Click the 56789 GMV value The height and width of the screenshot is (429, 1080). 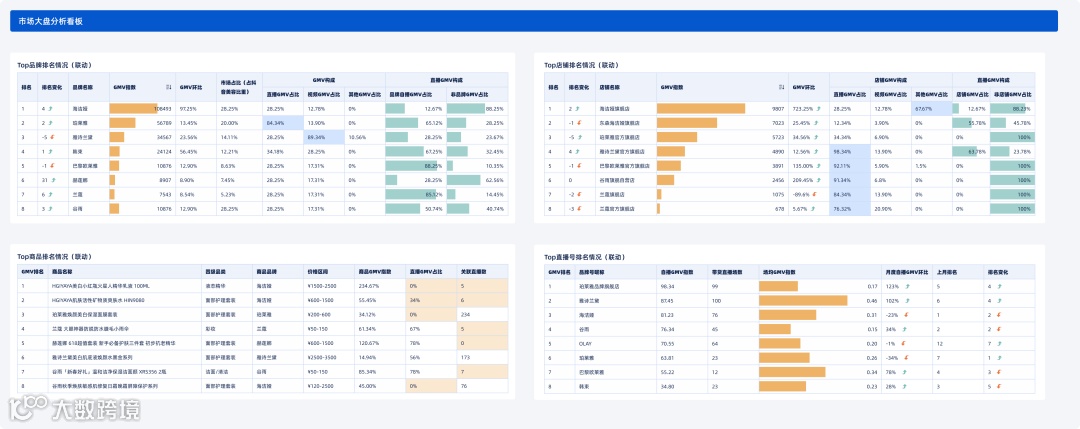[x=164, y=123]
